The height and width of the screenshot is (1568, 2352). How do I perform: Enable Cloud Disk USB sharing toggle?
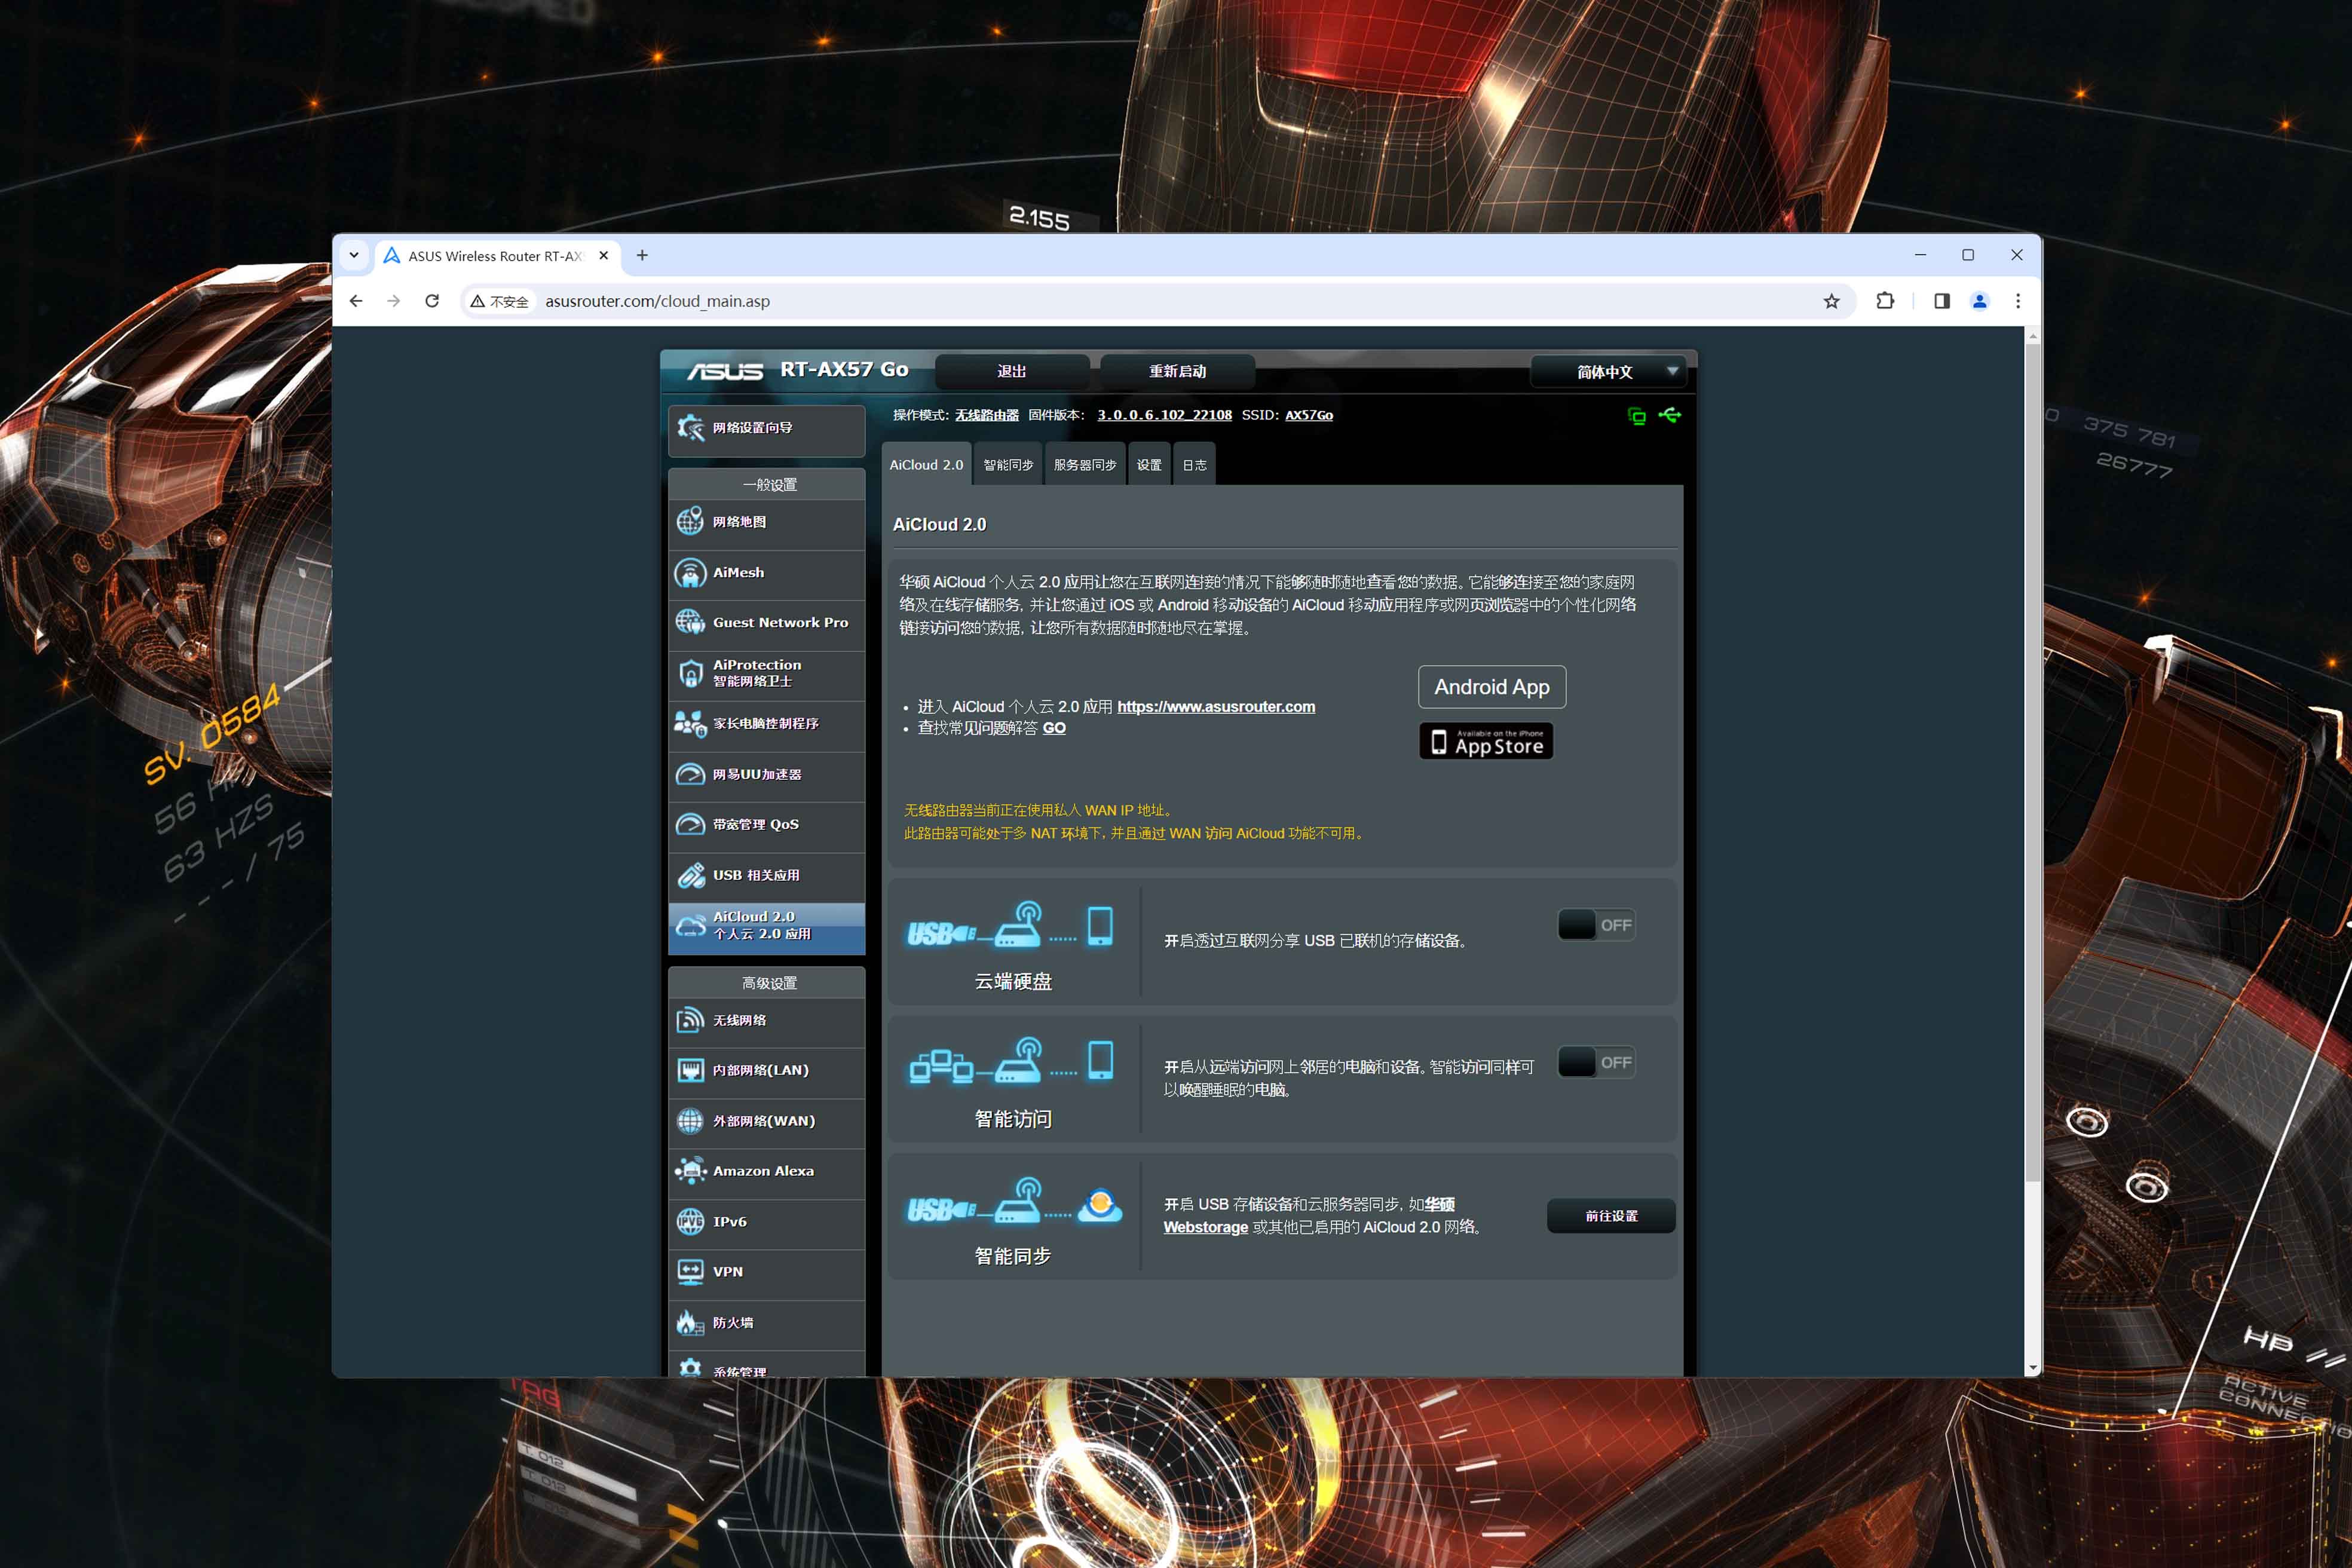click(x=1596, y=925)
